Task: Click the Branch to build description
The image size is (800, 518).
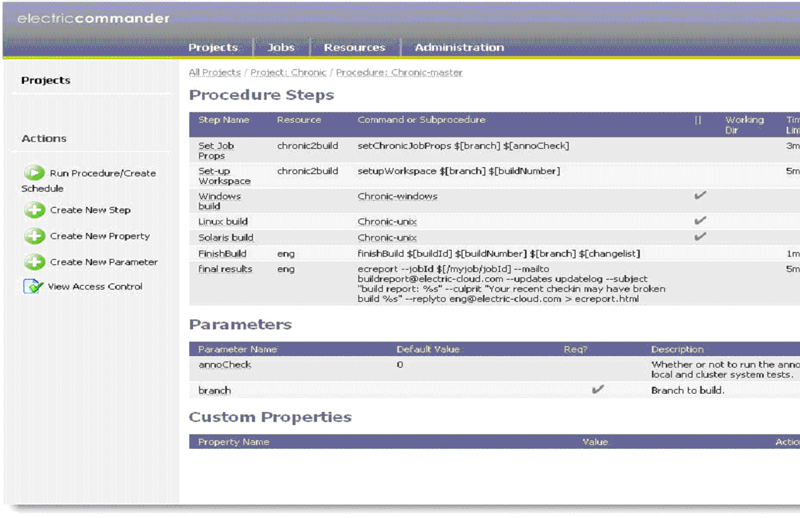Action: (687, 390)
